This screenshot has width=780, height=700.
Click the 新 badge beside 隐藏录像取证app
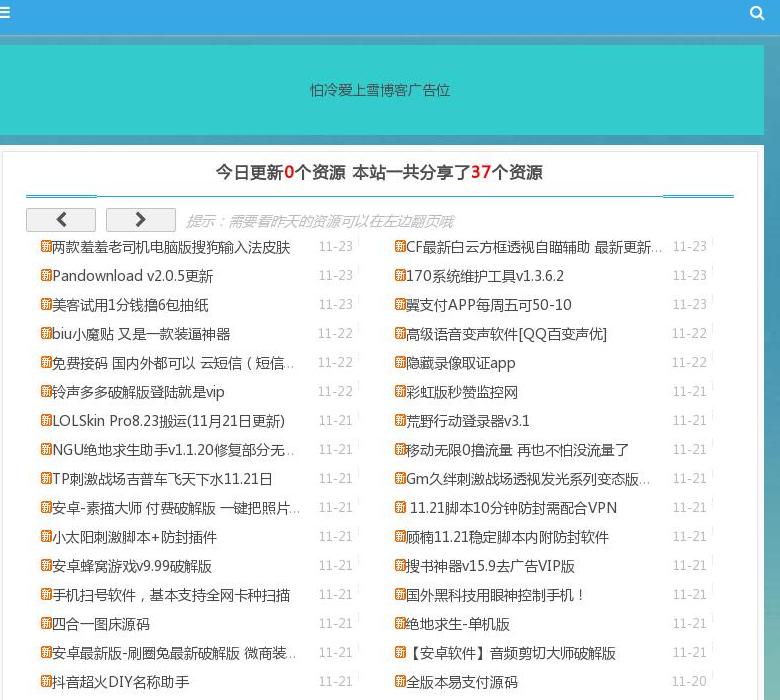tap(400, 362)
